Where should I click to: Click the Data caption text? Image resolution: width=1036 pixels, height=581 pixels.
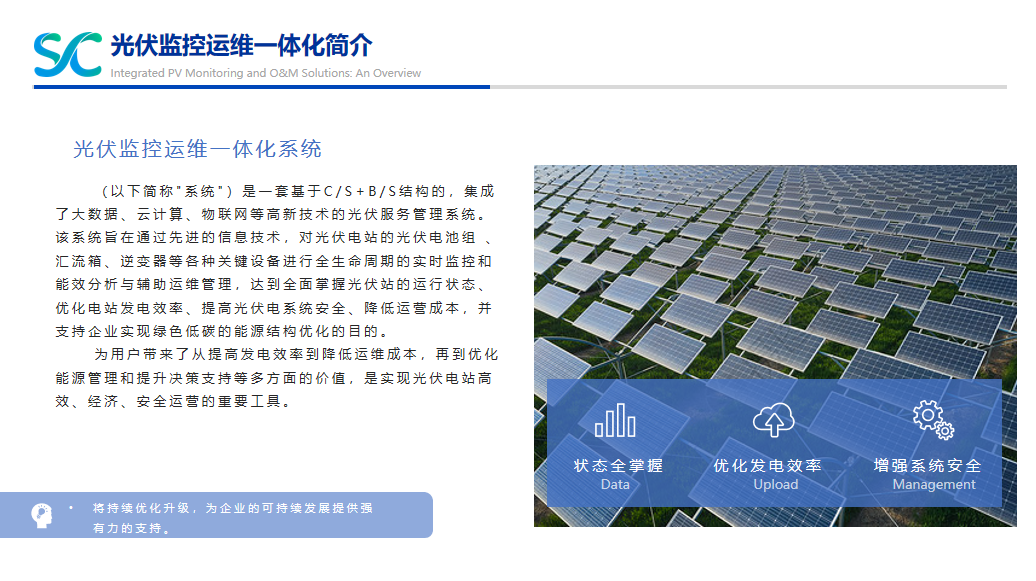pyautogui.click(x=615, y=485)
